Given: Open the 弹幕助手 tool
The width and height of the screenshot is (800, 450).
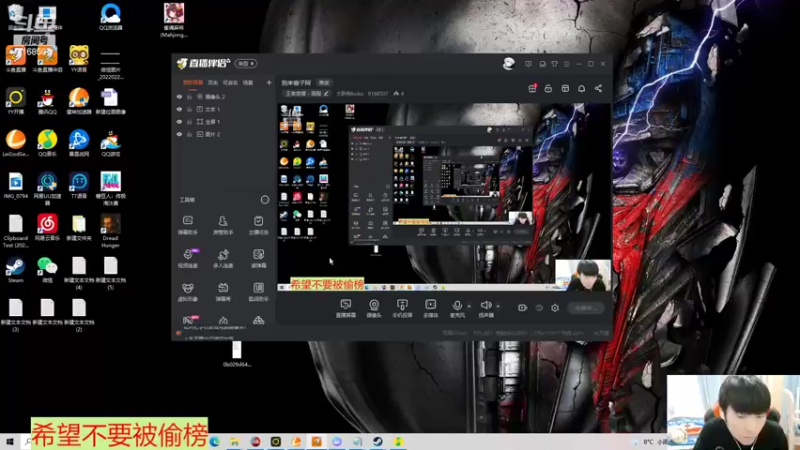Looking at the screenshot, I should (x=188, y=224).
